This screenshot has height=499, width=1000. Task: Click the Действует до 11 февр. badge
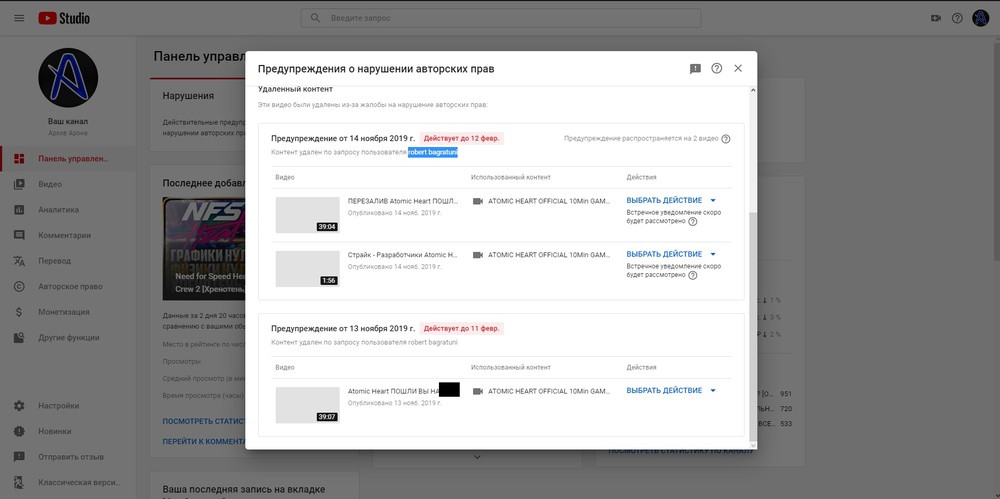pyautogui.click(x=462, y=329)
